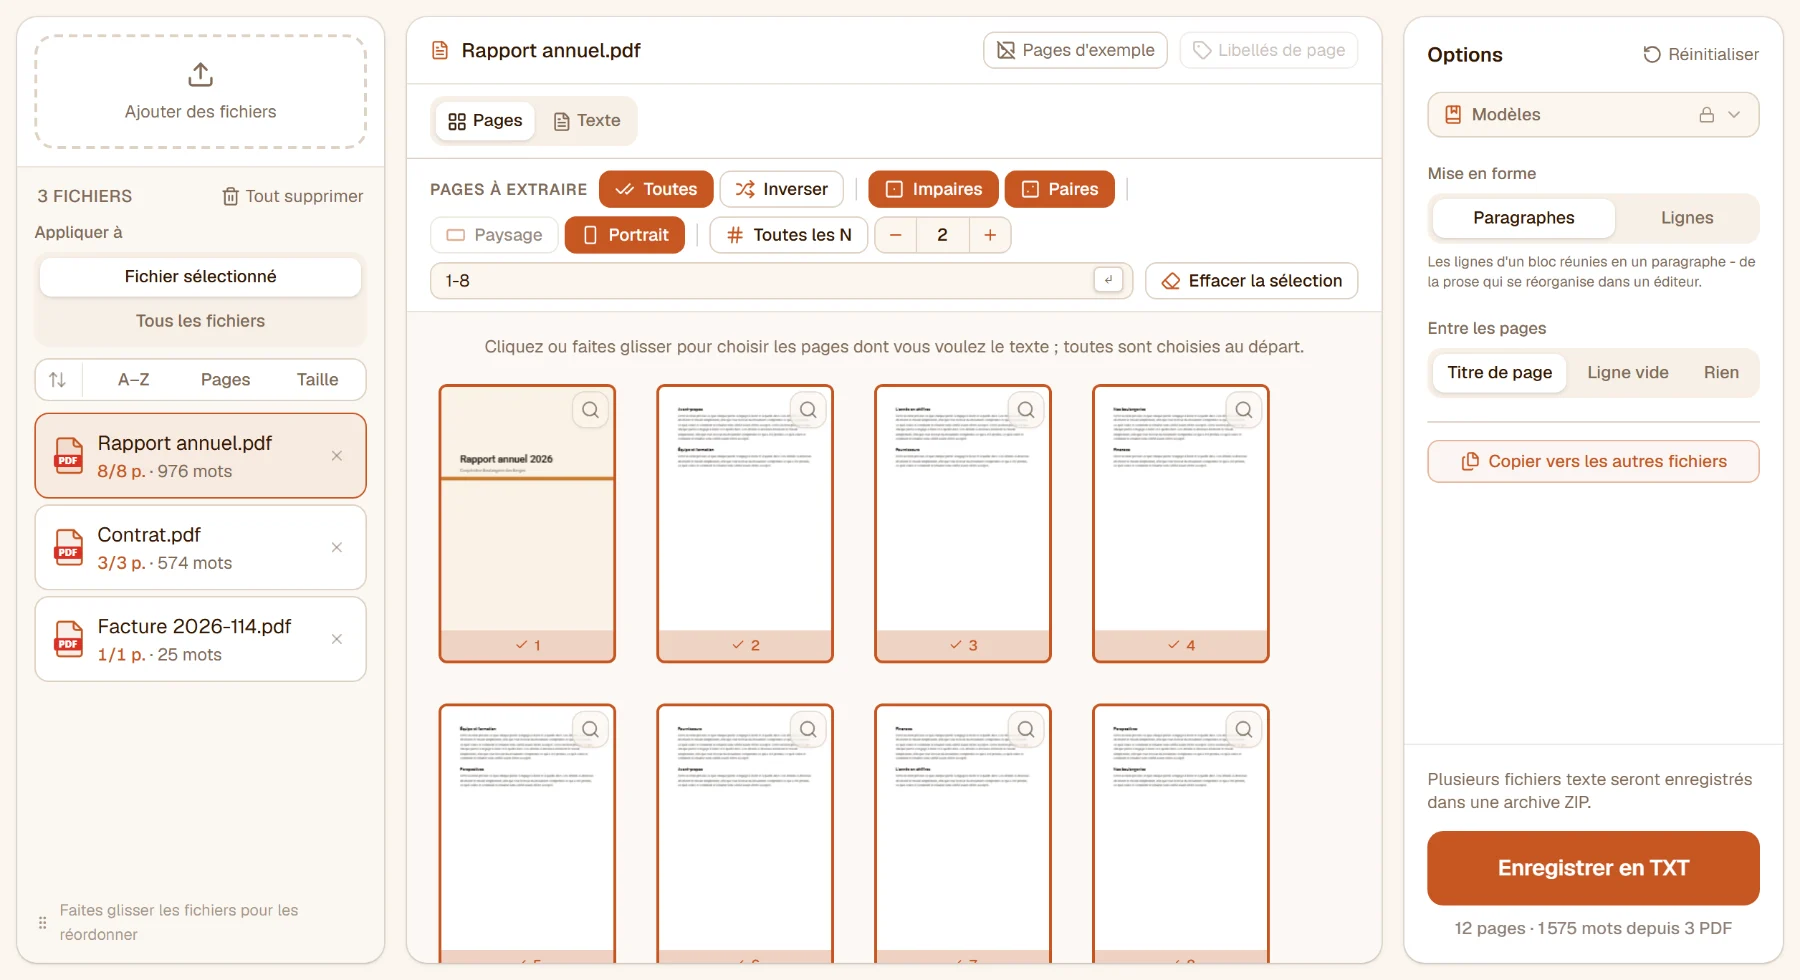Image resolution: width=1800 pixels, height=980 pixels.
Task: Select Paragraphes formatting mode
Action: [1523, 218]
